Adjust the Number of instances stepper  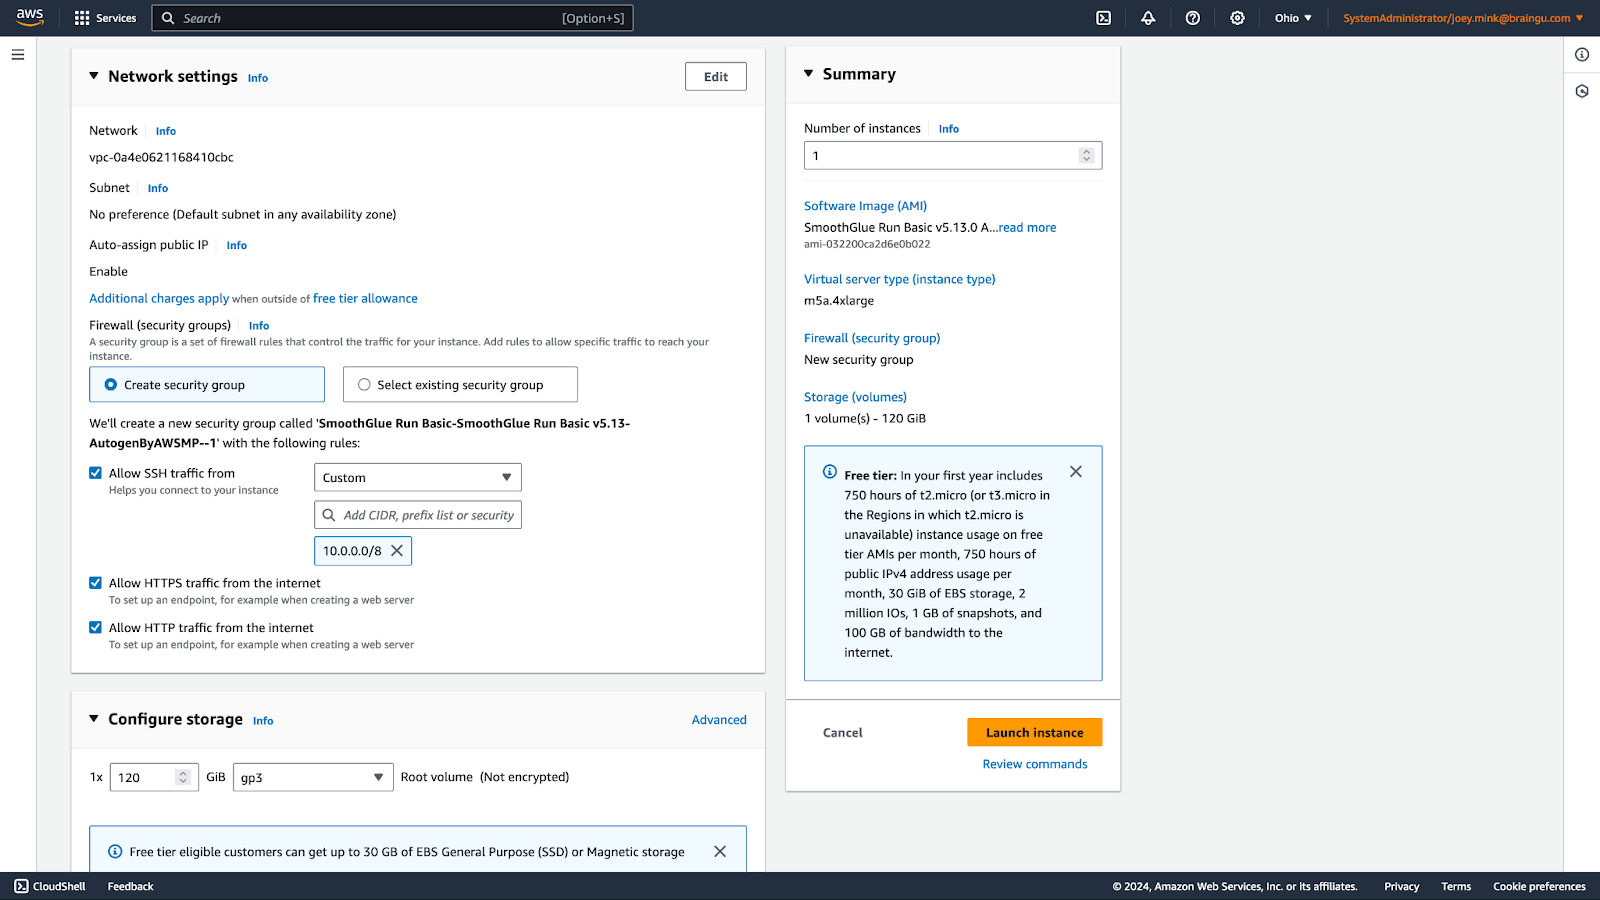[x=1086, y=156]
